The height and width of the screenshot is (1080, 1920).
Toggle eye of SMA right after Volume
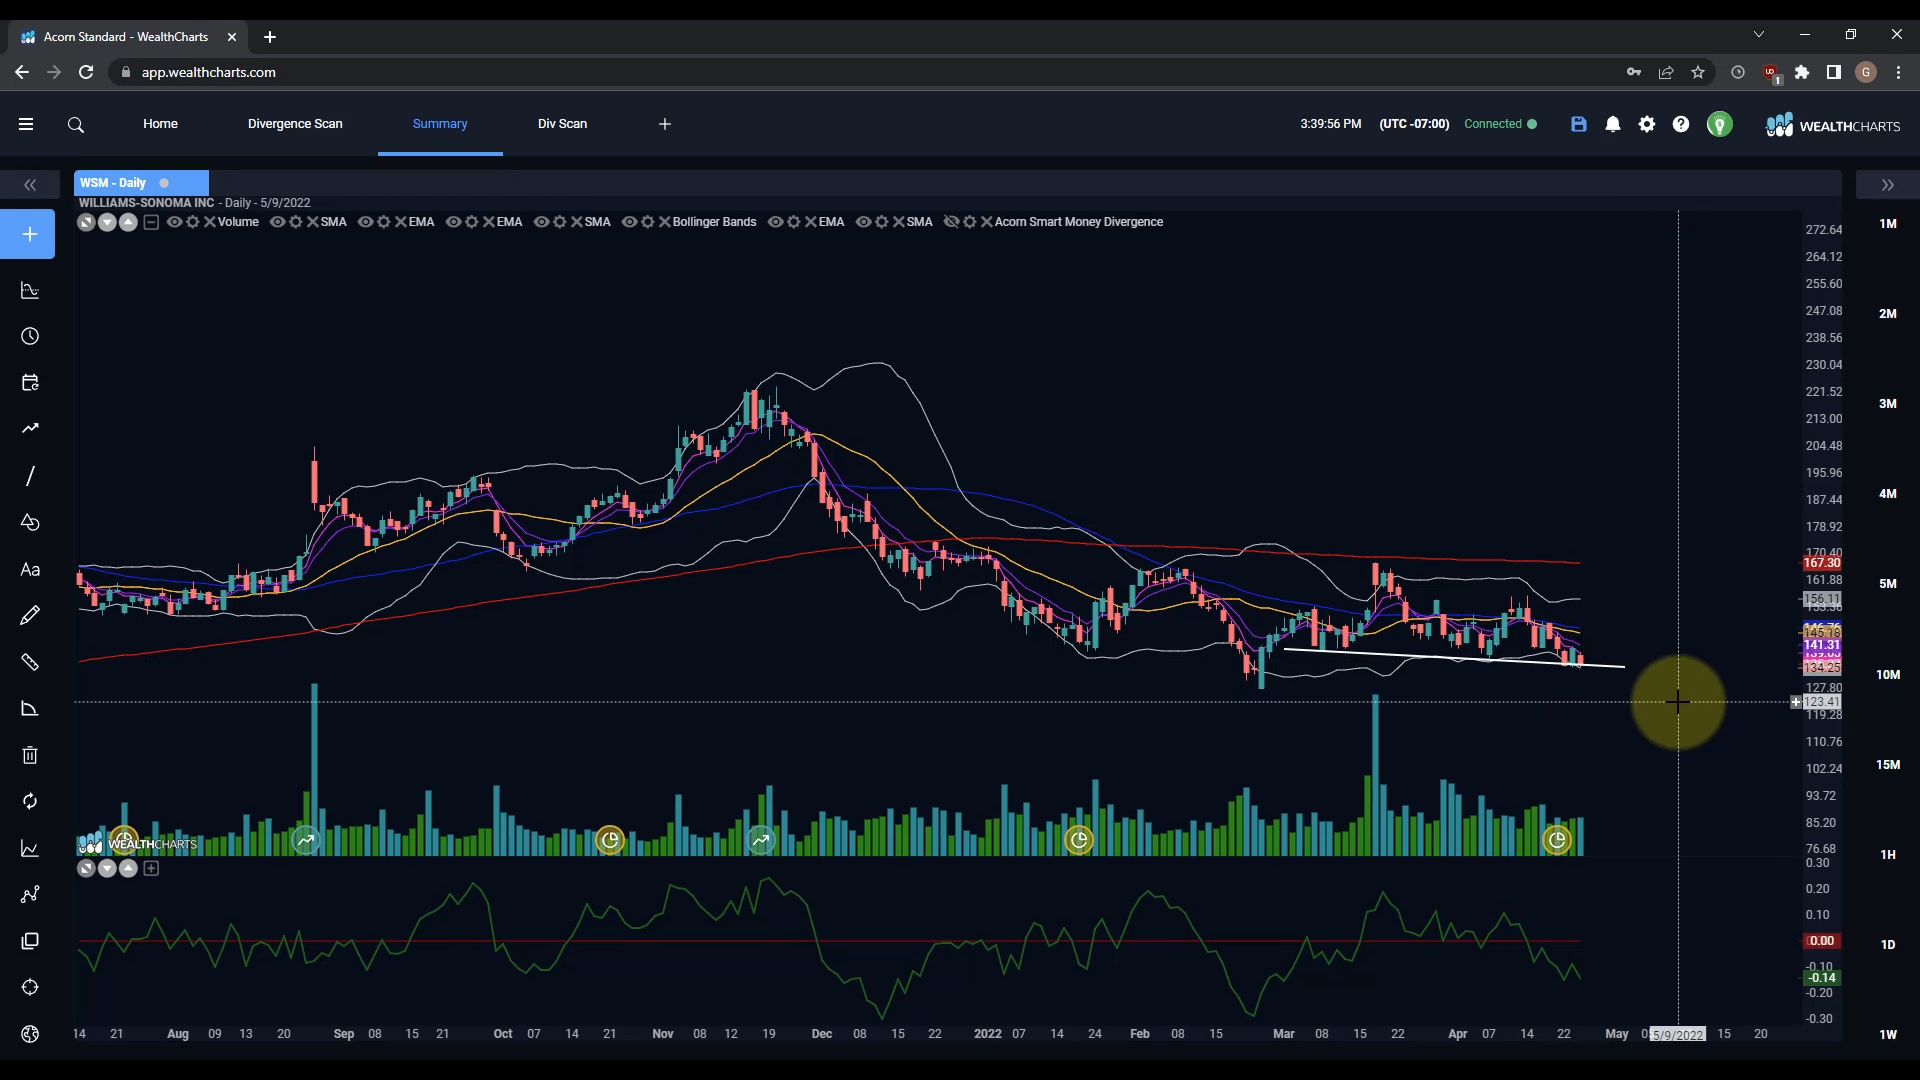click(277, 222)
